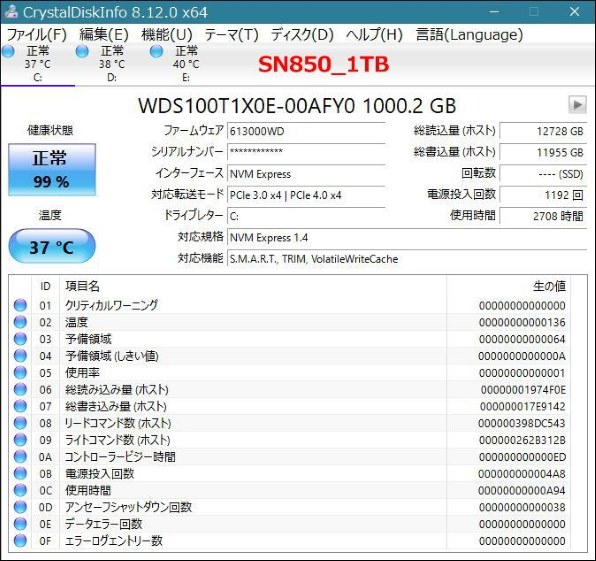The height and width of the screenshot is (561, 596).
Task: Click the 37 °C temperature button
Action: pos(52,246)
